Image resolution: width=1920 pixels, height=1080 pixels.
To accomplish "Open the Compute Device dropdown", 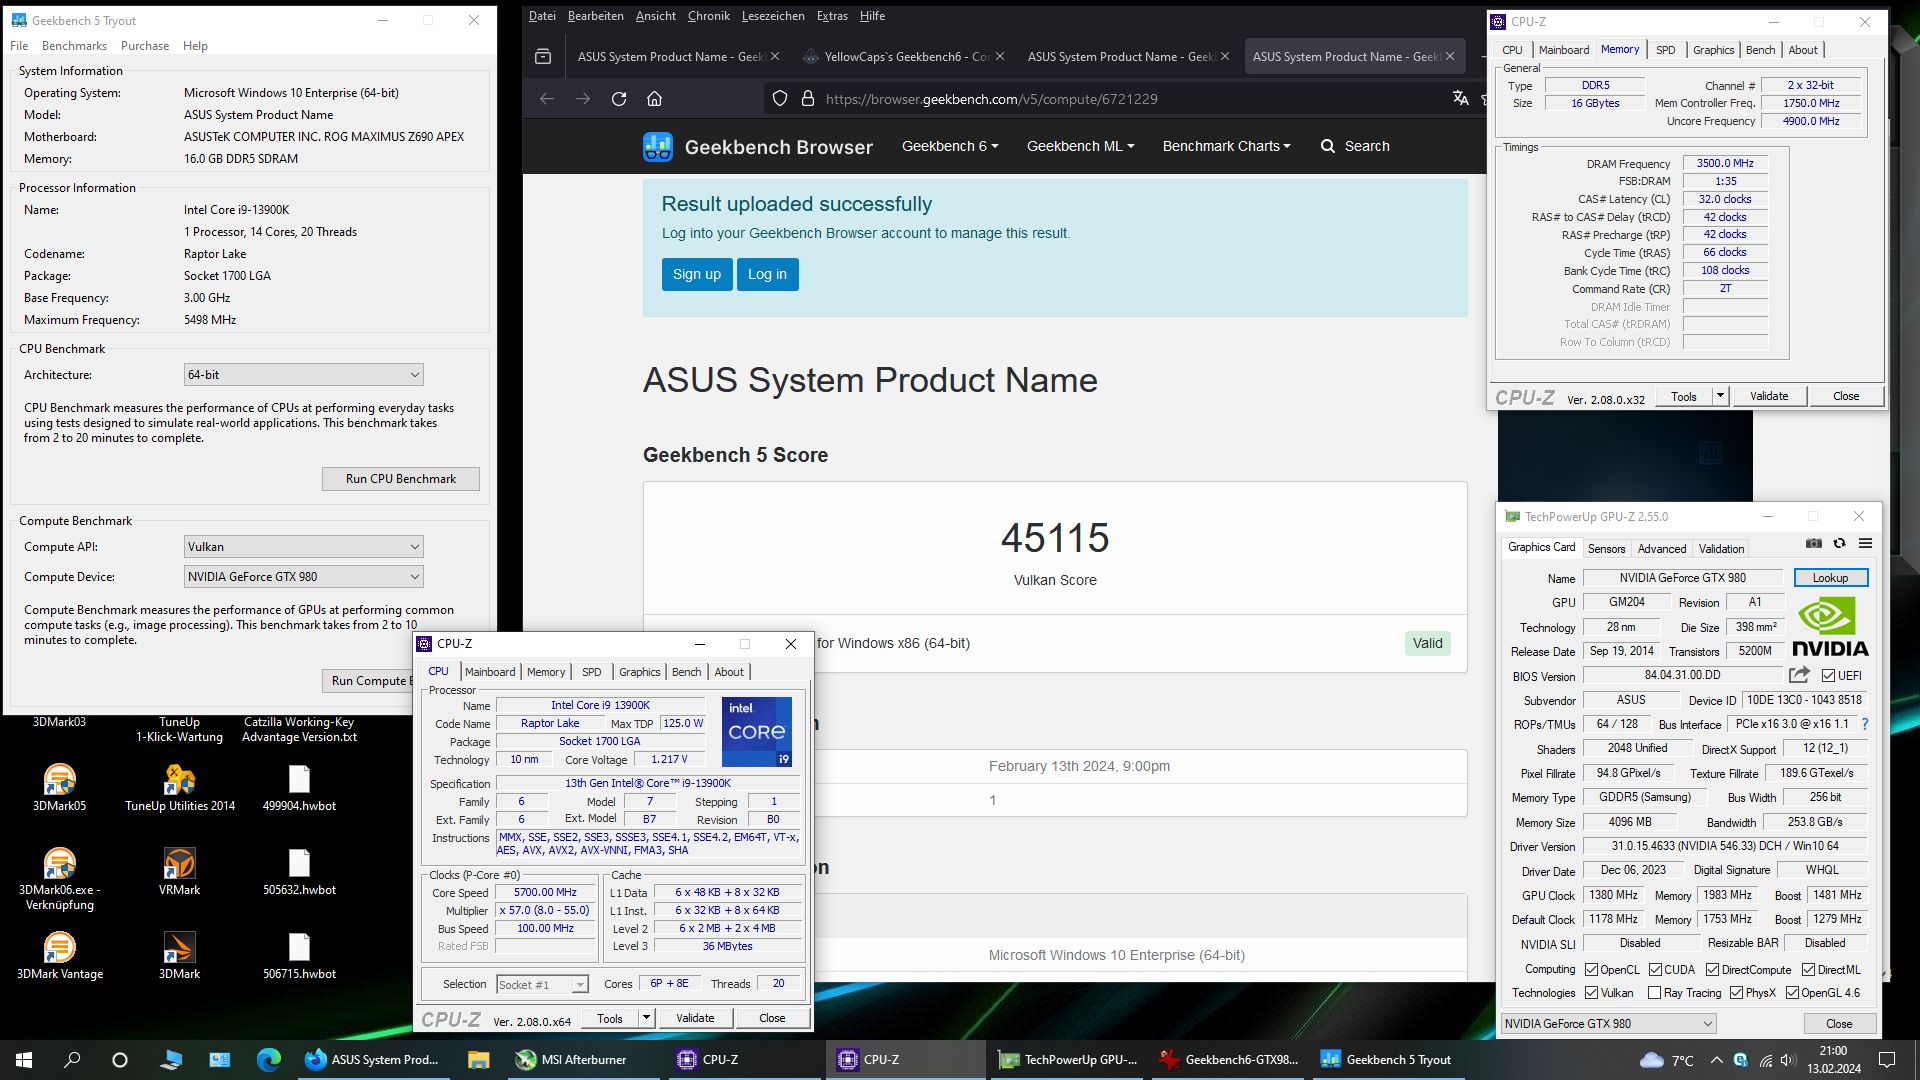I will pyautogui.click(x=304, y=577).
